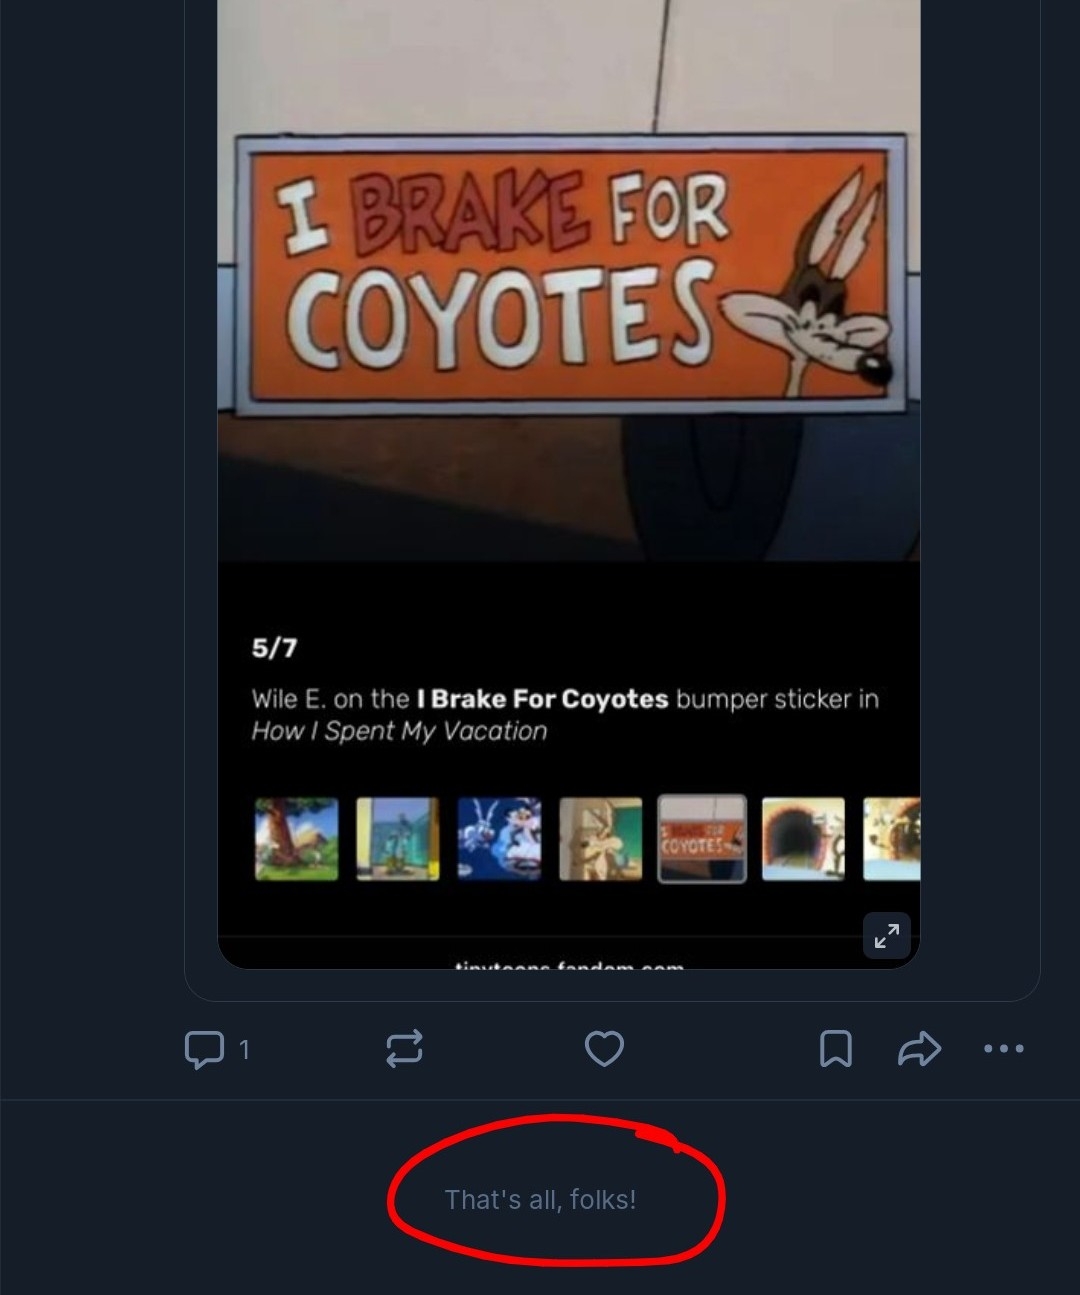The image size is (1080, 1295).
Task: Click the main bumper sticker image
Action: 570,275
